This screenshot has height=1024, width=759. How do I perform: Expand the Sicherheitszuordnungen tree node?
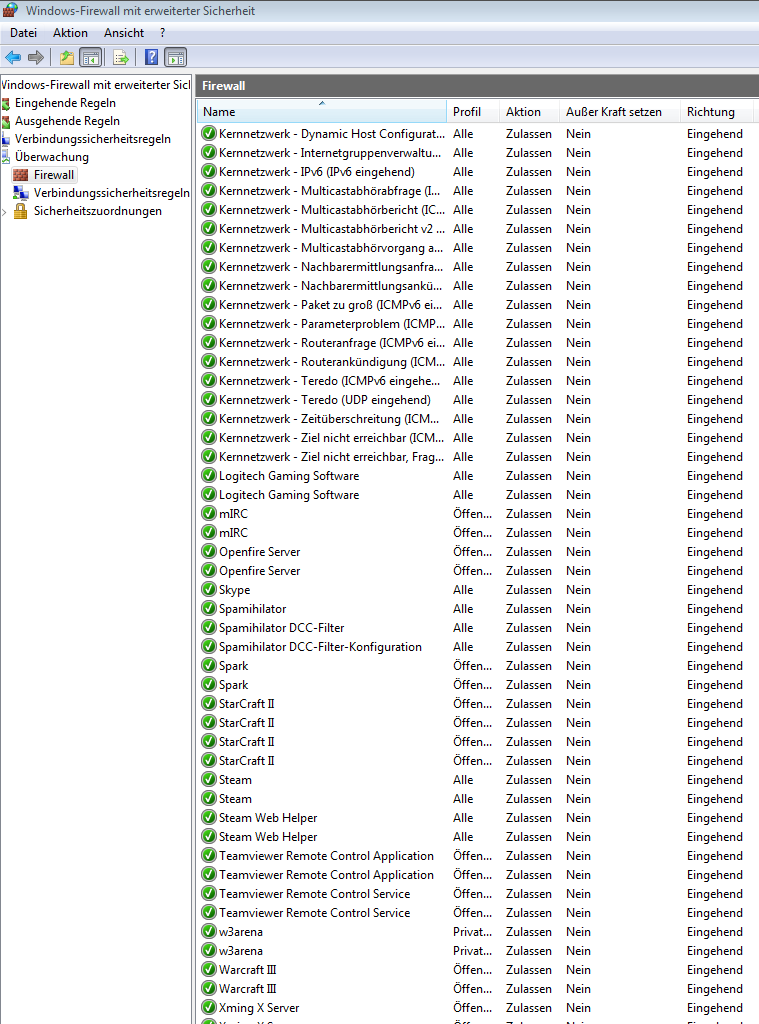[5, 212]
